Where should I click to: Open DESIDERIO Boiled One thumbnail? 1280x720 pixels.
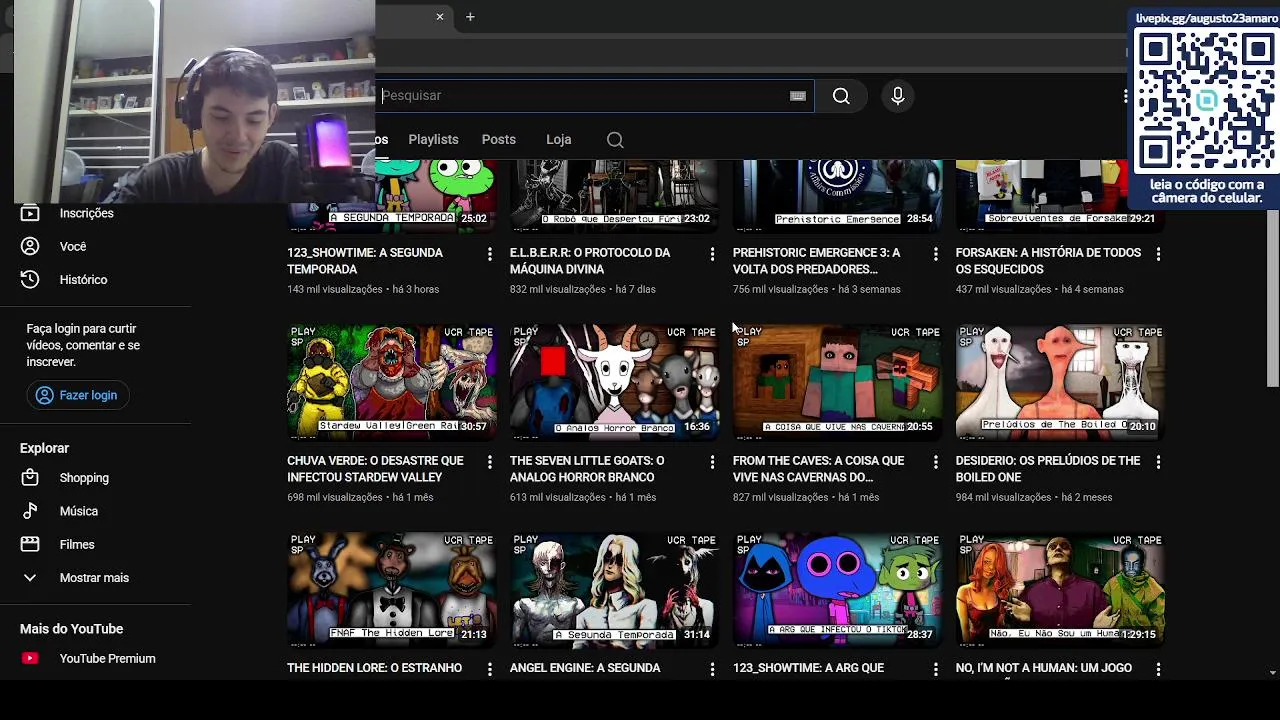pos(1059,381)
